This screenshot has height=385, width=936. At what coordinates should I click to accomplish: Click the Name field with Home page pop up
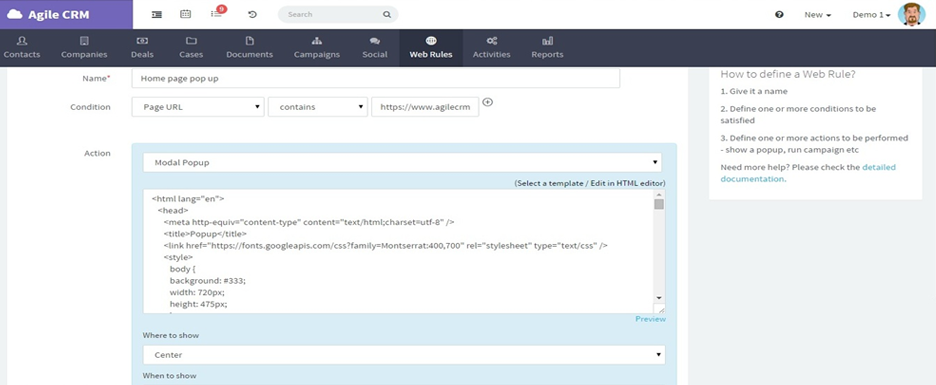click(x=375, y=78)
